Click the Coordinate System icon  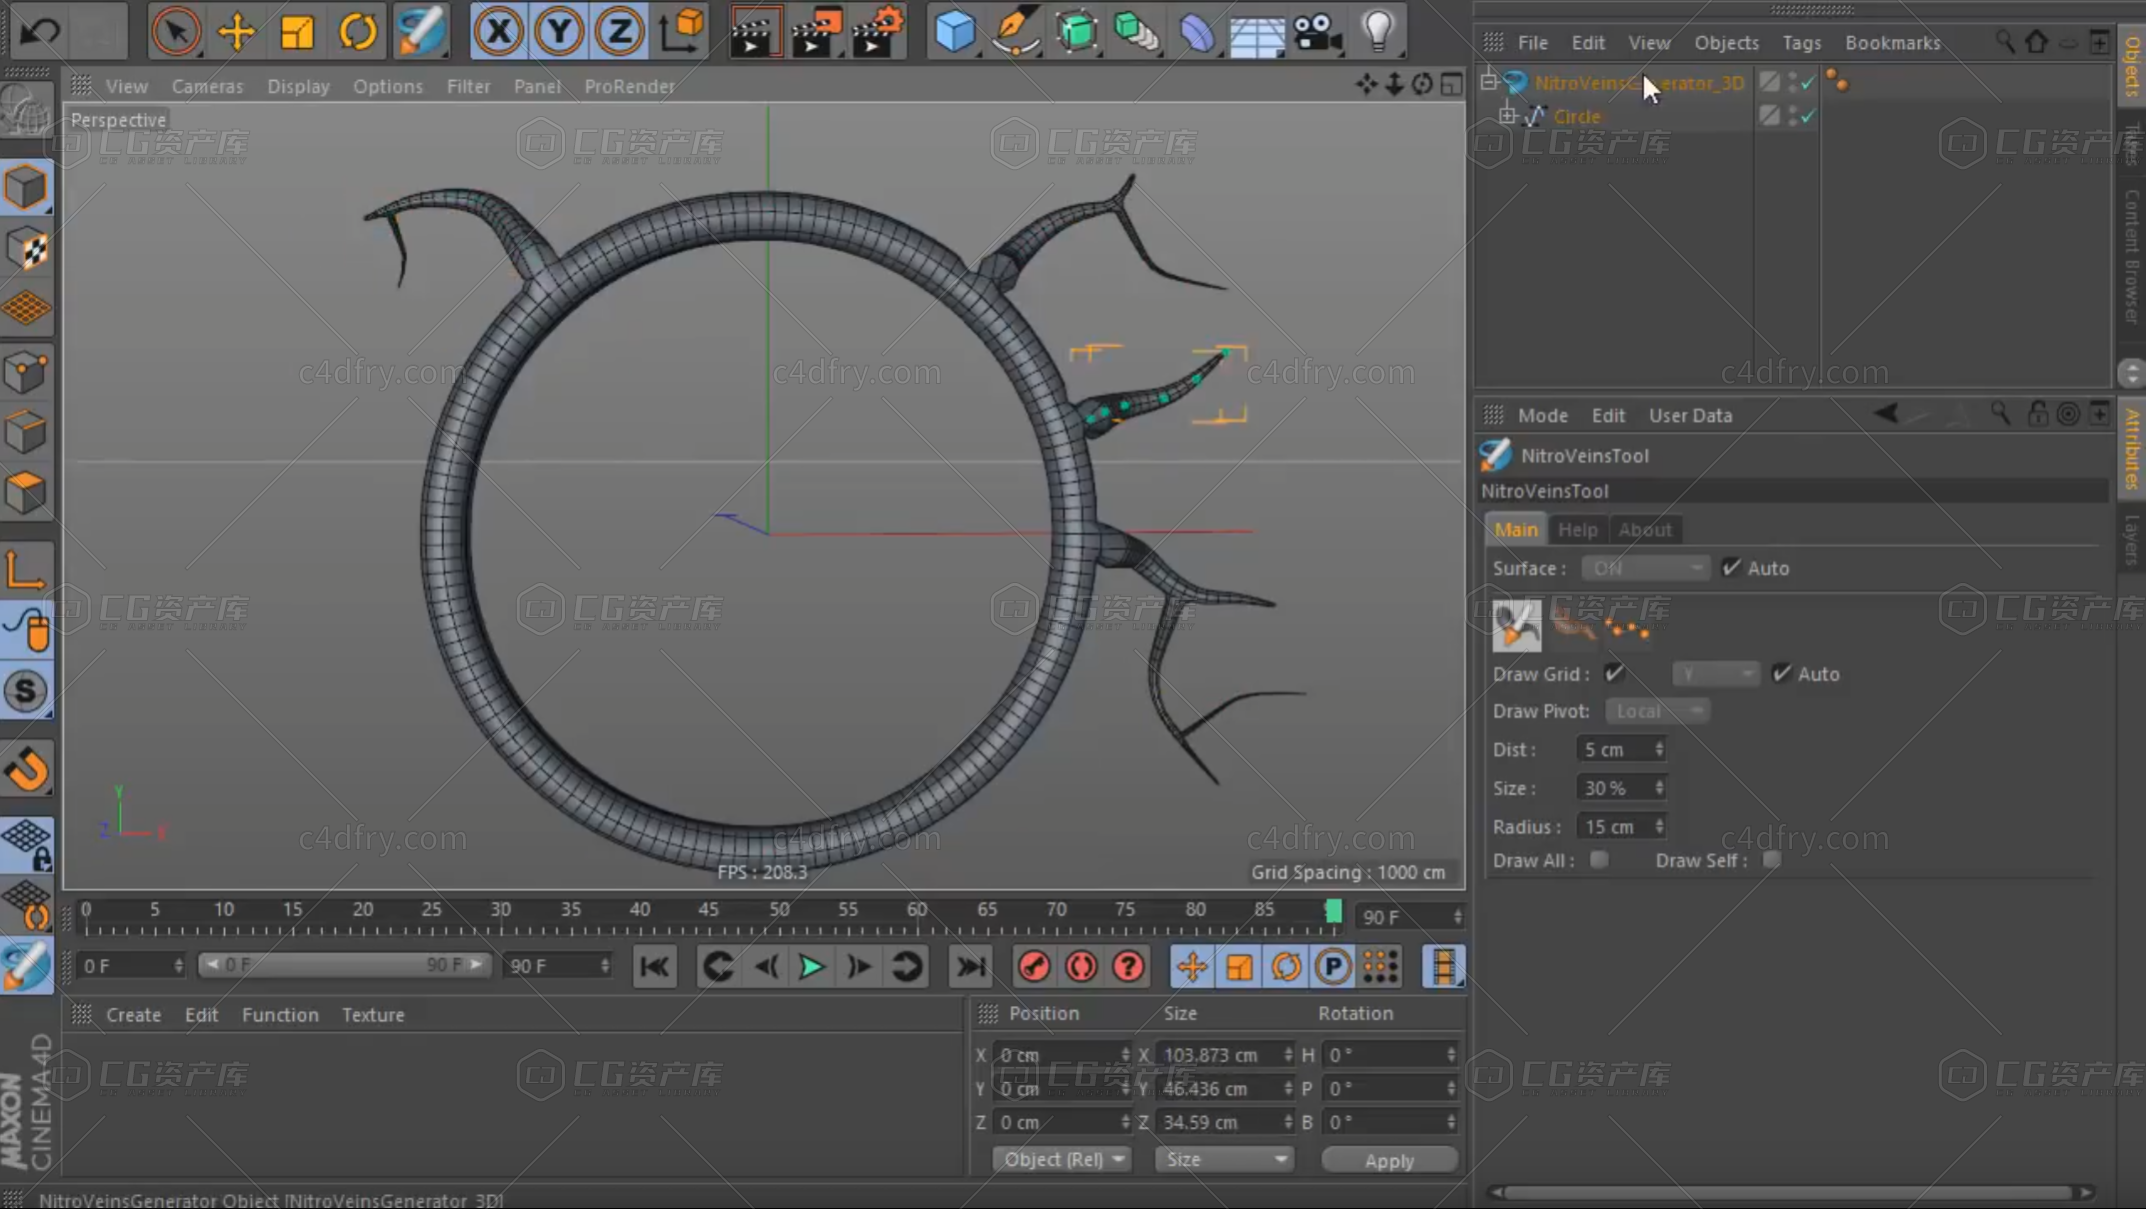(682, 31)
